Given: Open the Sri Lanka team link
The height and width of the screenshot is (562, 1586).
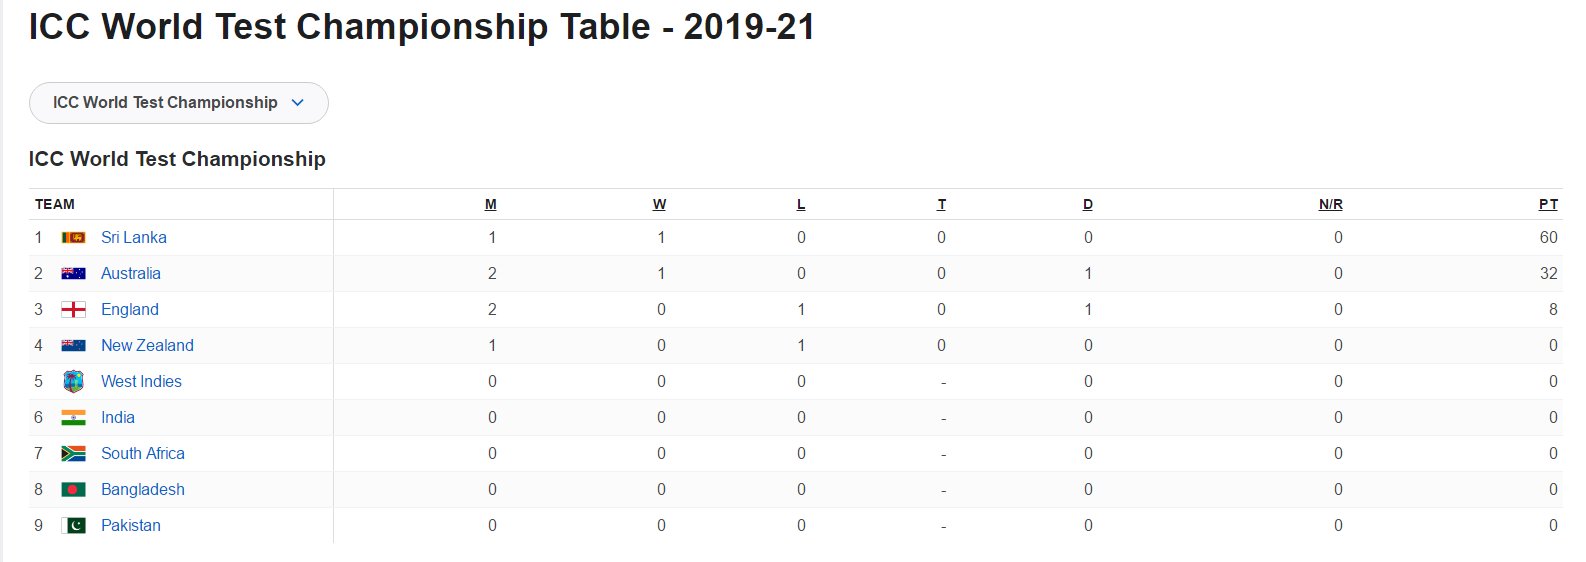Looking at the screenshot, I should 134,238.
